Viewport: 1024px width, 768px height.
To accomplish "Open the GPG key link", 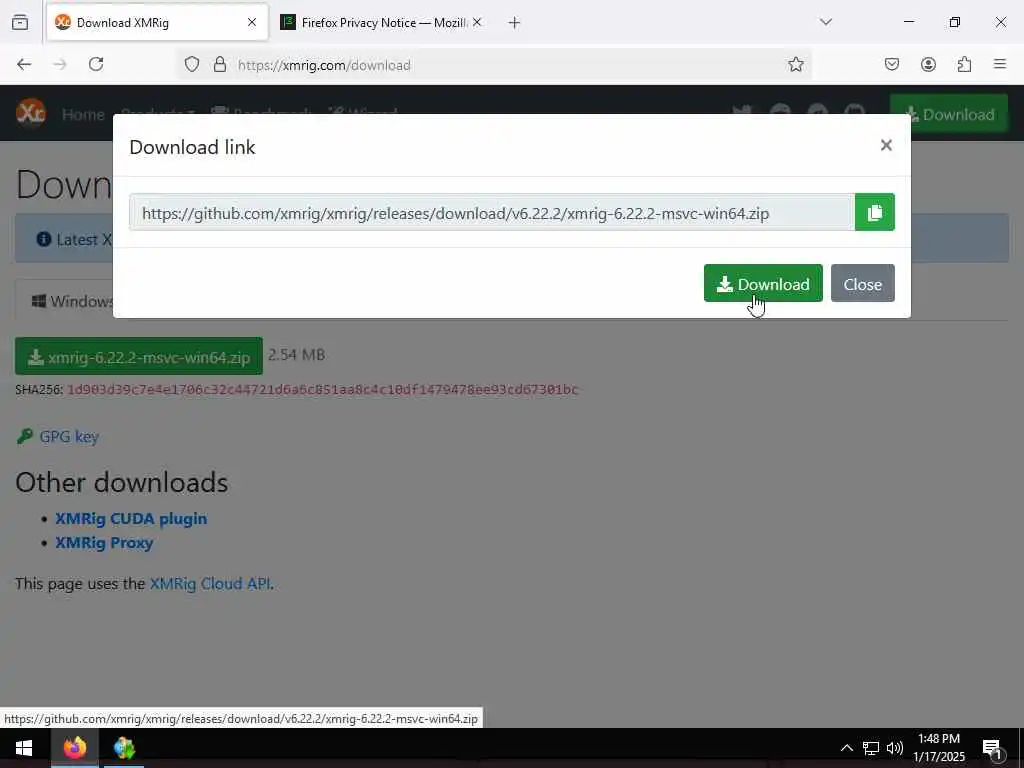I will point(69,436).
